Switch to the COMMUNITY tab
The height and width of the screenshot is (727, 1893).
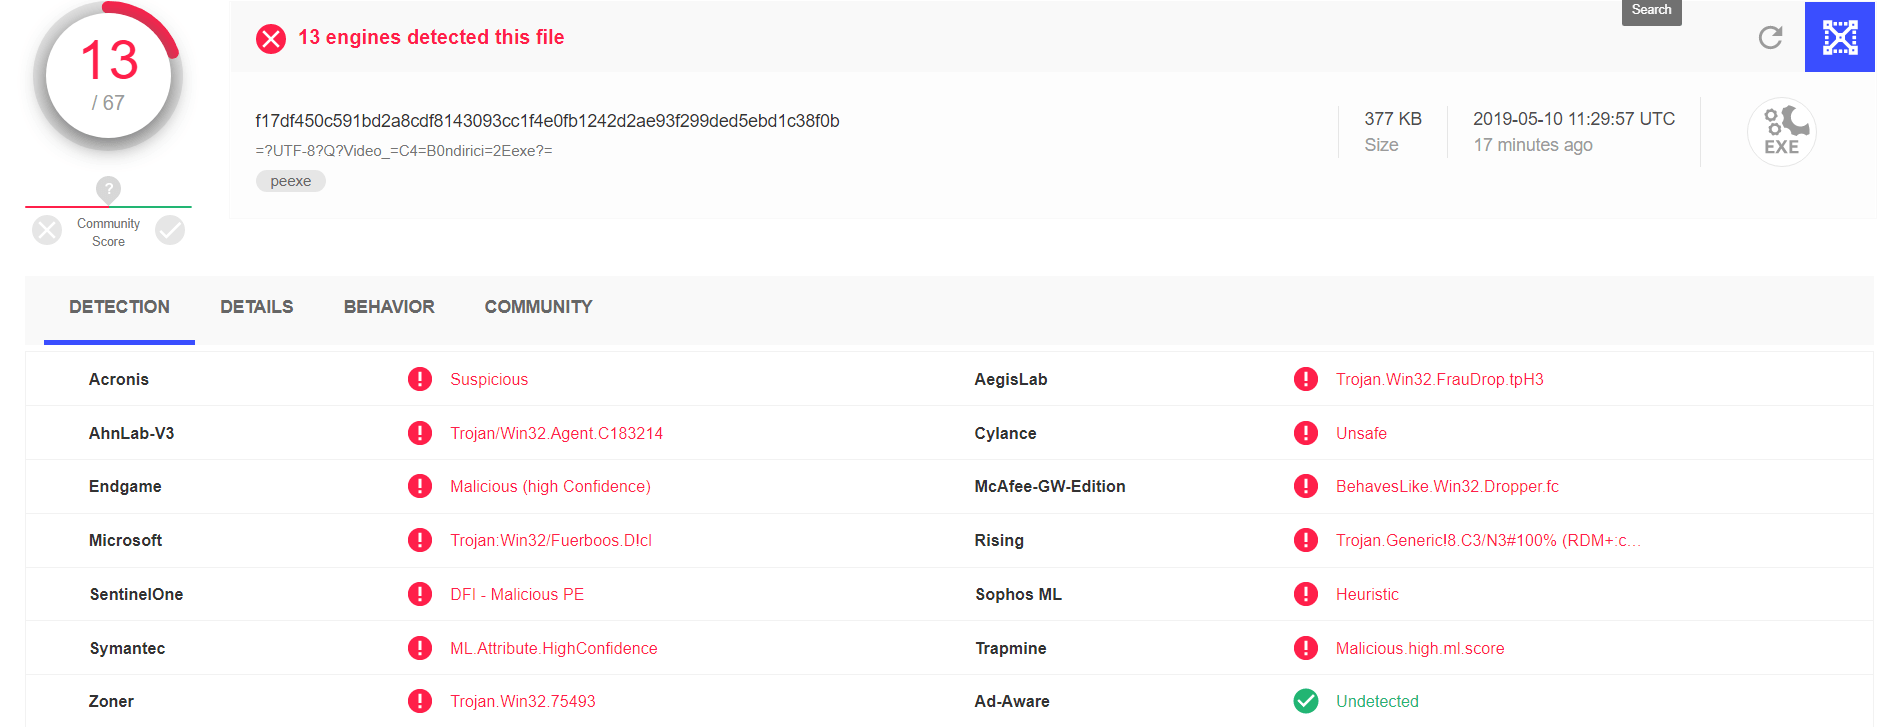point(538,307)
